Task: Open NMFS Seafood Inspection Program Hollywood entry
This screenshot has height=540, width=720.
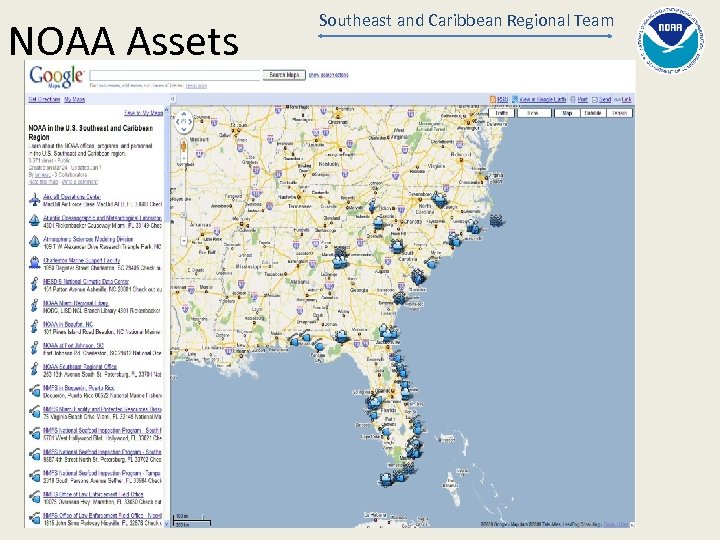Action: 102,430
